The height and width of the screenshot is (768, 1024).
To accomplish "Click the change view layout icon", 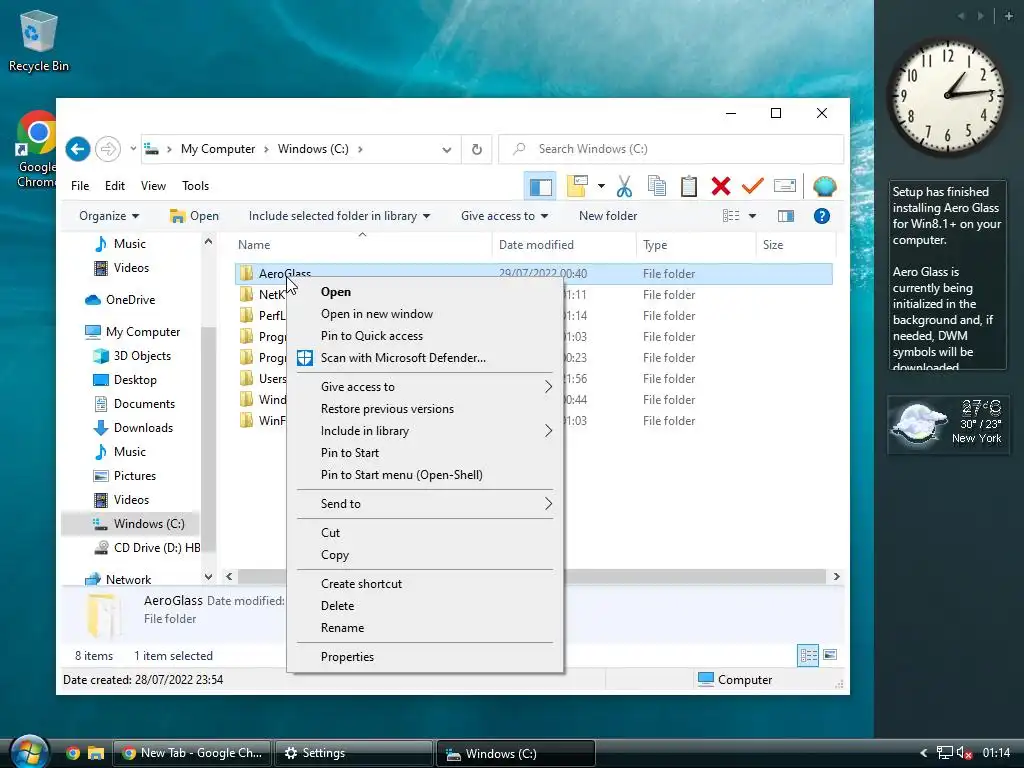I will (731, 216).
